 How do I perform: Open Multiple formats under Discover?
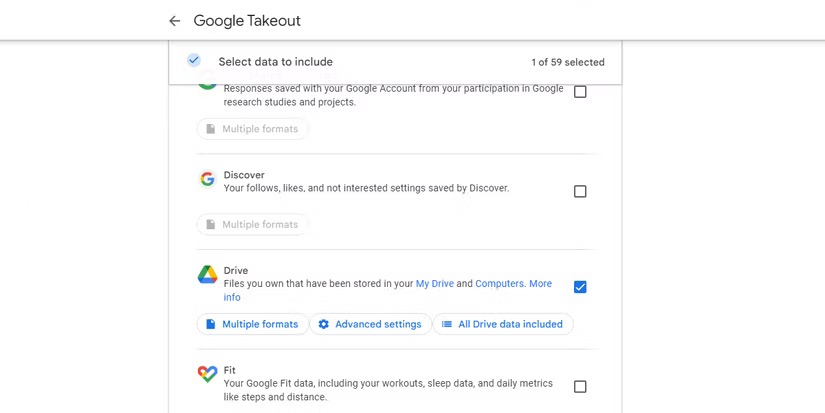click(x=253, y=225)
